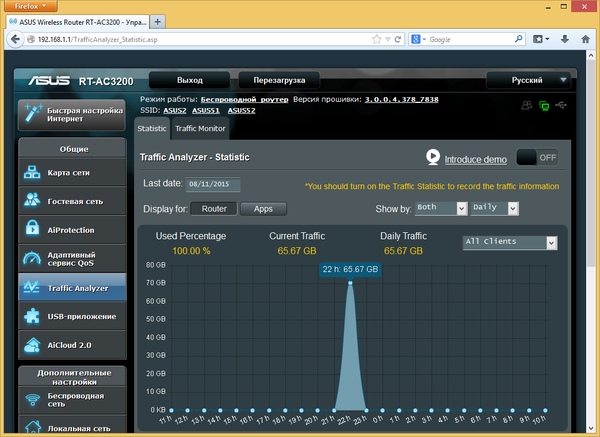Open the local network house icon
The image size is (600, 437).
[33, 427]
